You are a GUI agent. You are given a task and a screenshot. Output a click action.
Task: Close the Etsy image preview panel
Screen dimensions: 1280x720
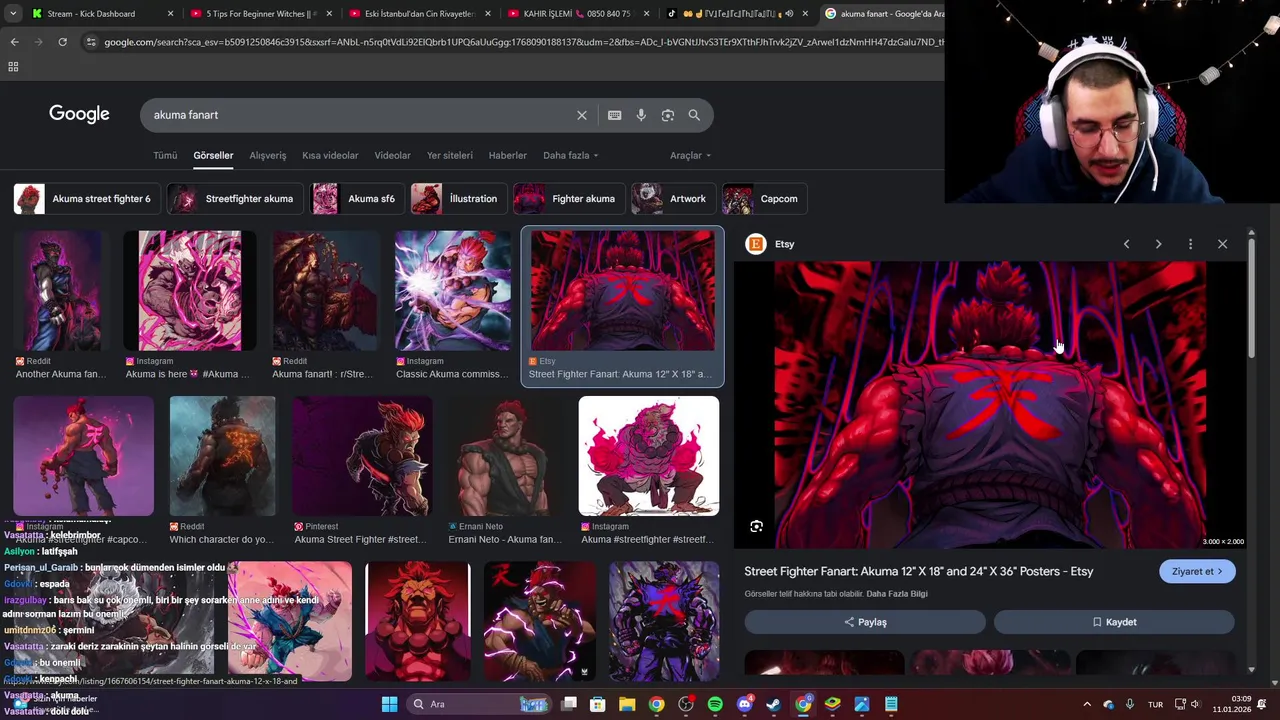1222,244
